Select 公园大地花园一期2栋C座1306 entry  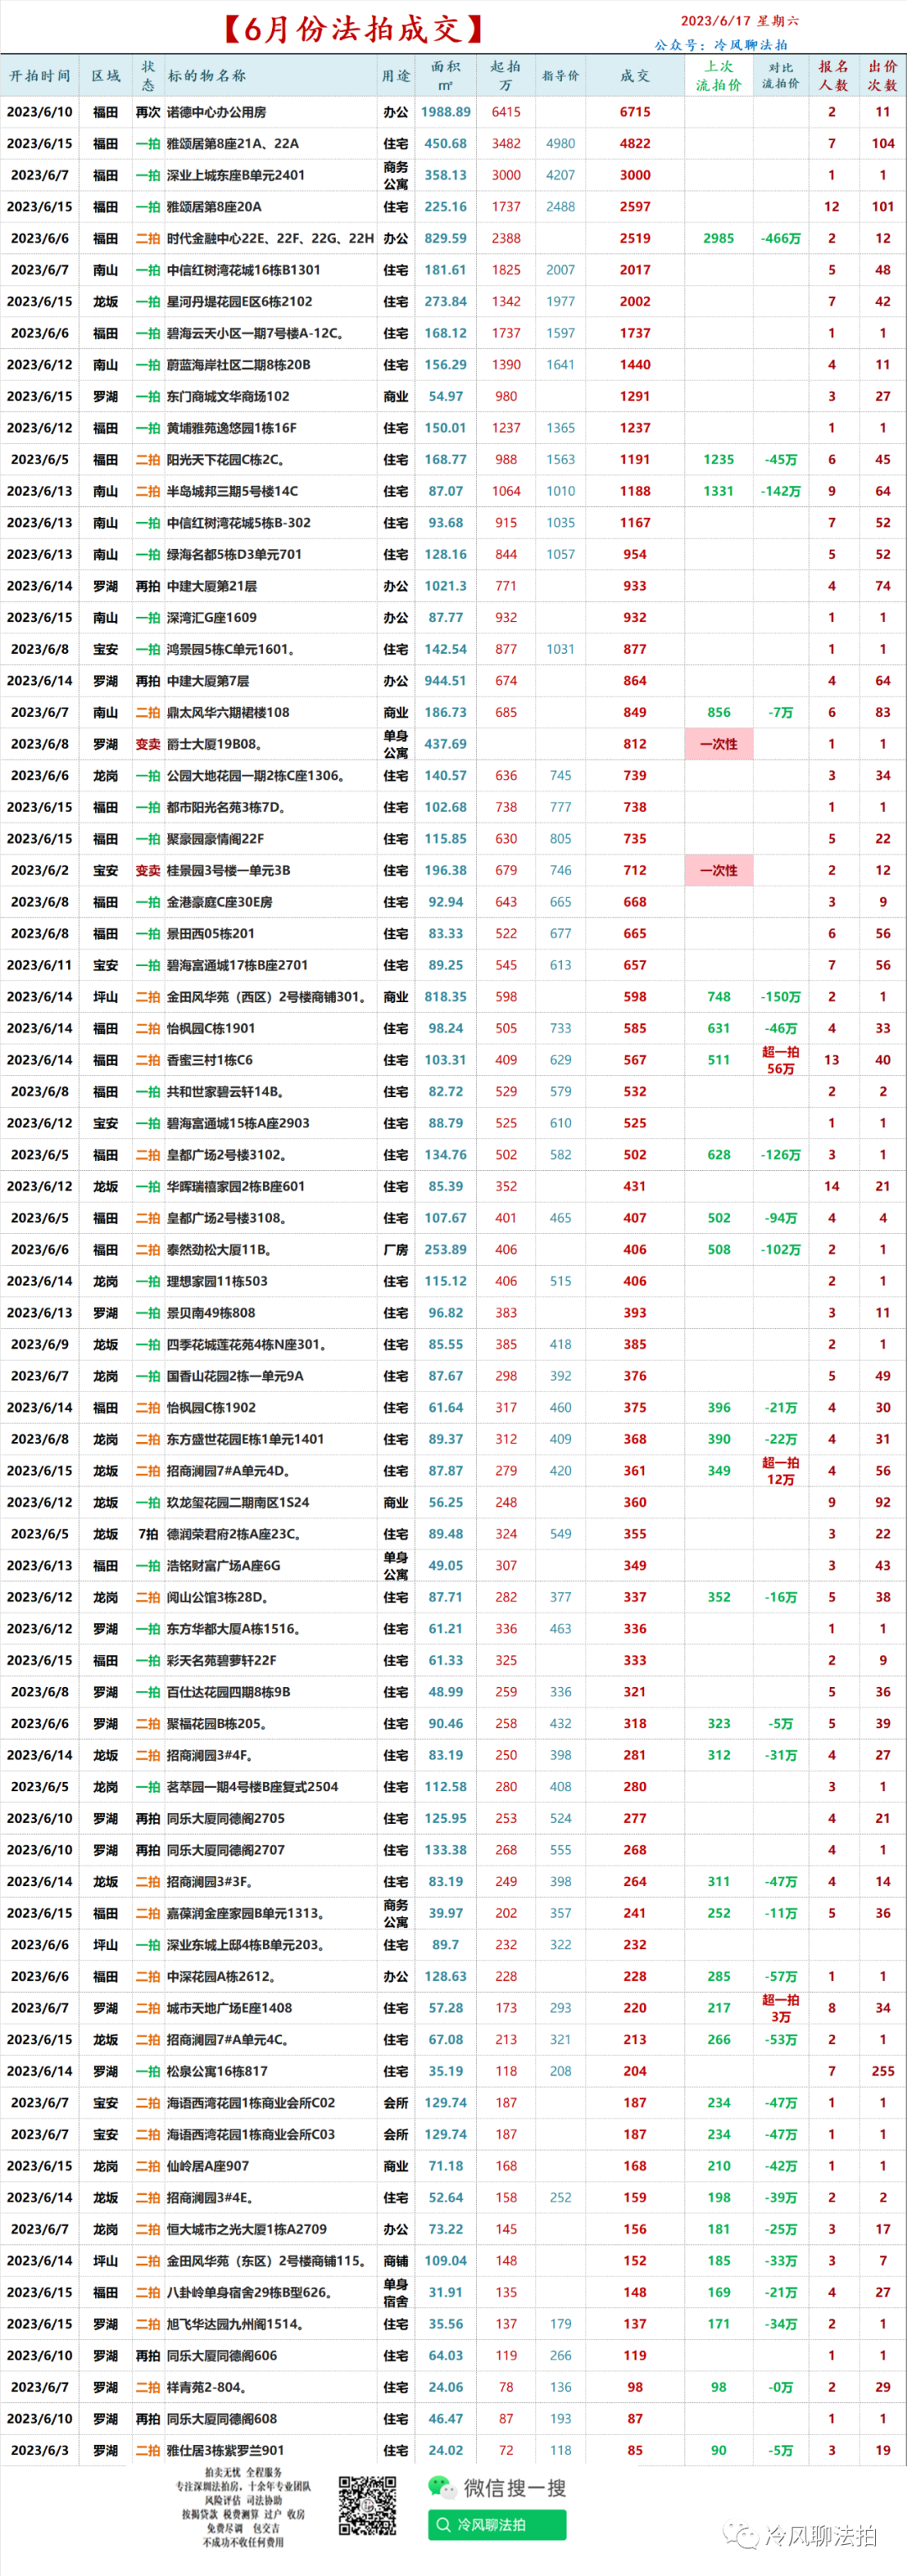pos(255,775)
